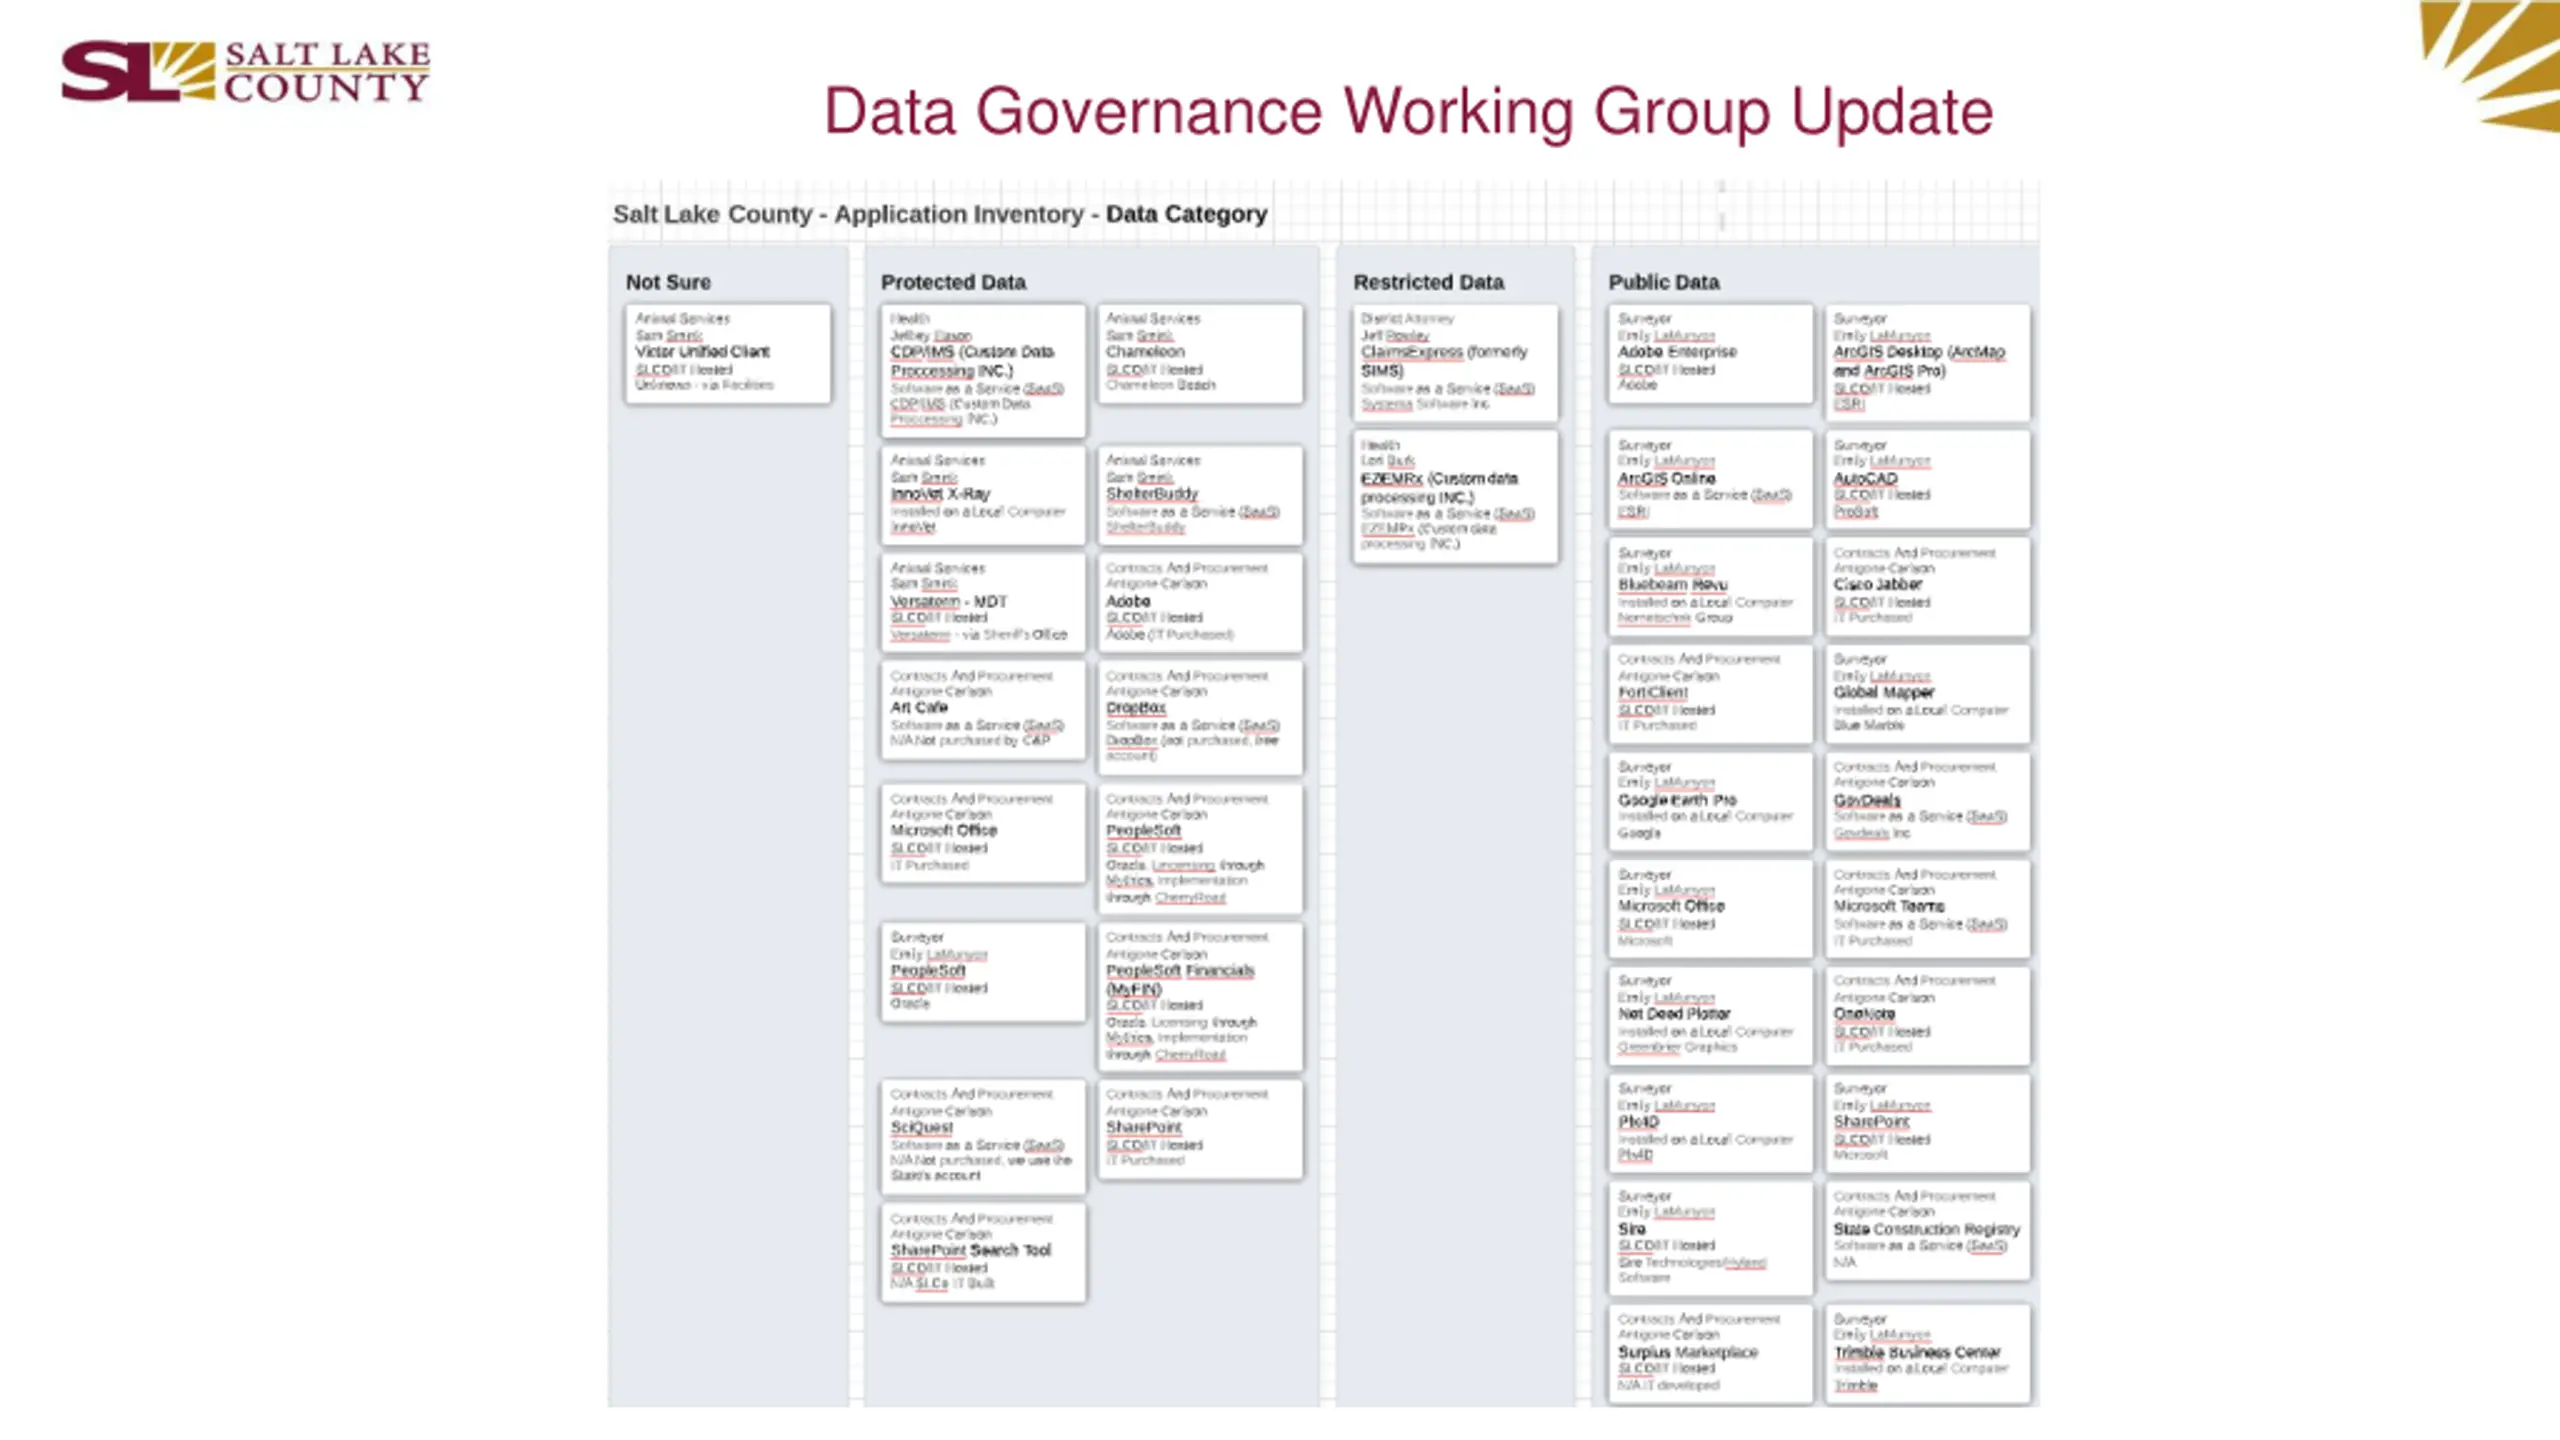Screen dimensions: 2560x1440
Task: Select the Microsoft Teams card
Action: pyautogui.click(x=1928, y=909)
